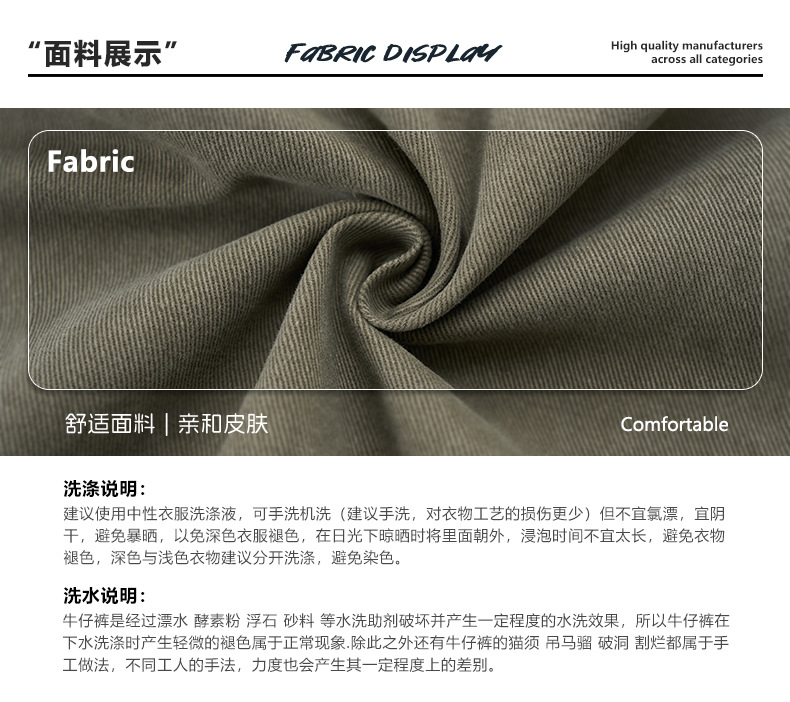The height and width of the screenshot is (702, 790).
Task: Click the "亲和皮肤" caption text
Action: point(223,424)
